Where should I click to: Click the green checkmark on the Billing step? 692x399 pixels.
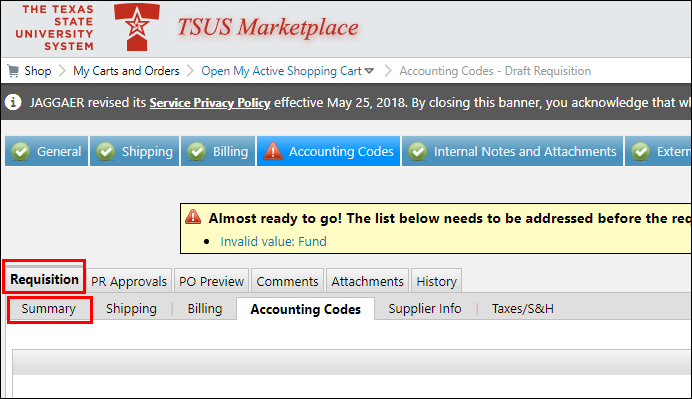(x=196, y=151)
